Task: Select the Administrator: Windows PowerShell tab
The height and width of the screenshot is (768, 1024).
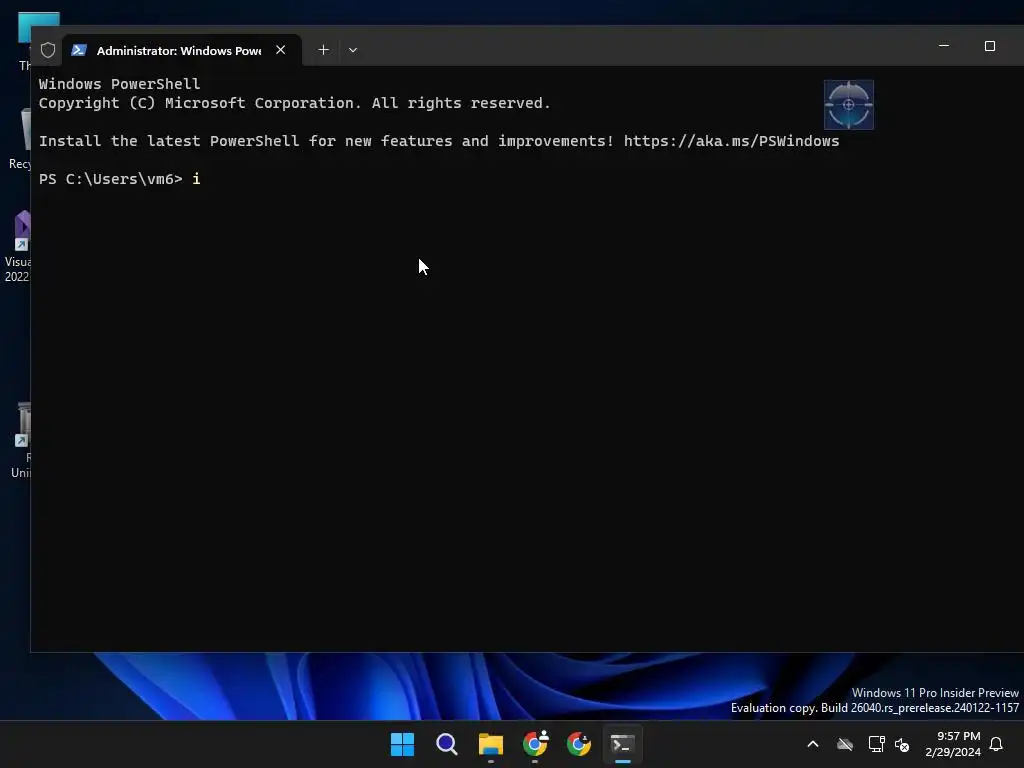Action: tap(182, 50)
